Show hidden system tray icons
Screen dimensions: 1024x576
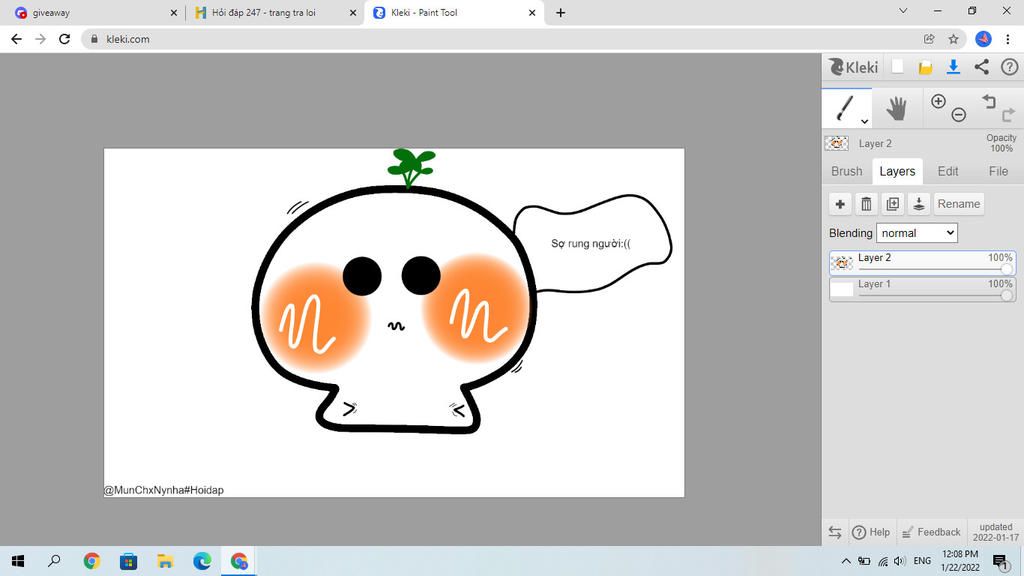pos(846,561)
